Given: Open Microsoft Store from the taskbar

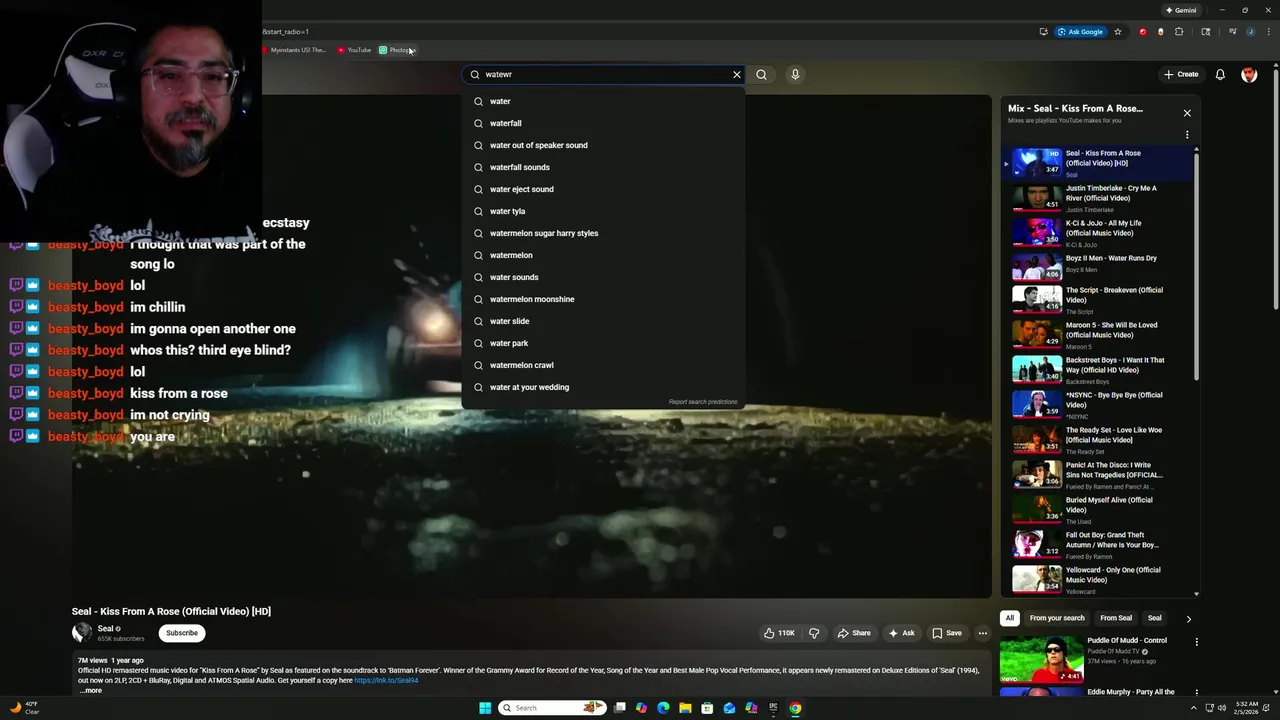Looking at the screenshot, I should pyautogui.click(x=707, y=708).
